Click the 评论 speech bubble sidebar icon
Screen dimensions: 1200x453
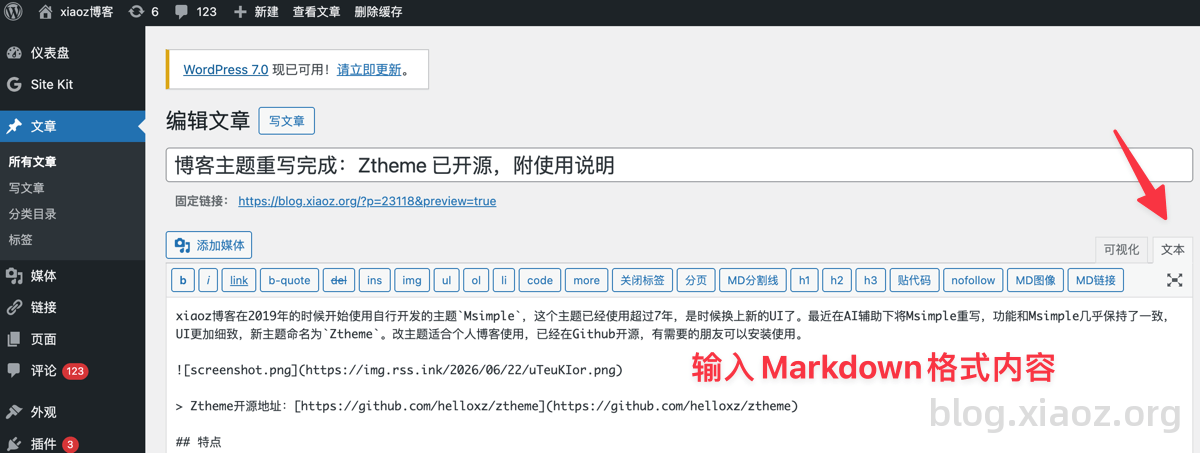14,371
